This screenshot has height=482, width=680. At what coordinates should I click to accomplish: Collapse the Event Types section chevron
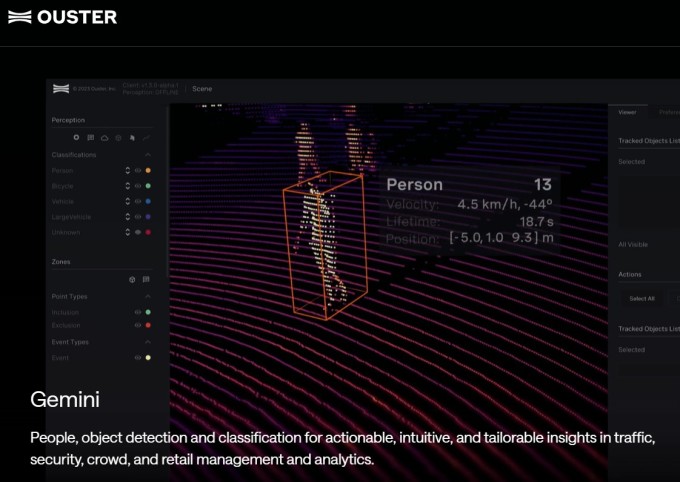148,342
